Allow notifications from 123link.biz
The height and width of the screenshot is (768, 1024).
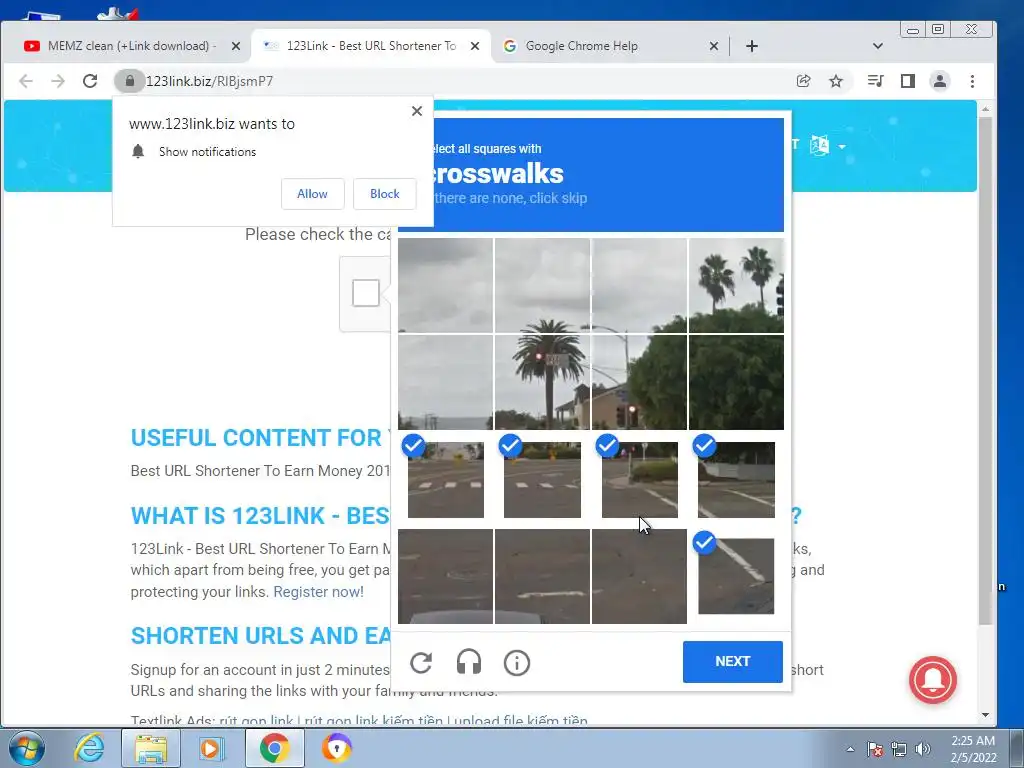coord(312,194)
